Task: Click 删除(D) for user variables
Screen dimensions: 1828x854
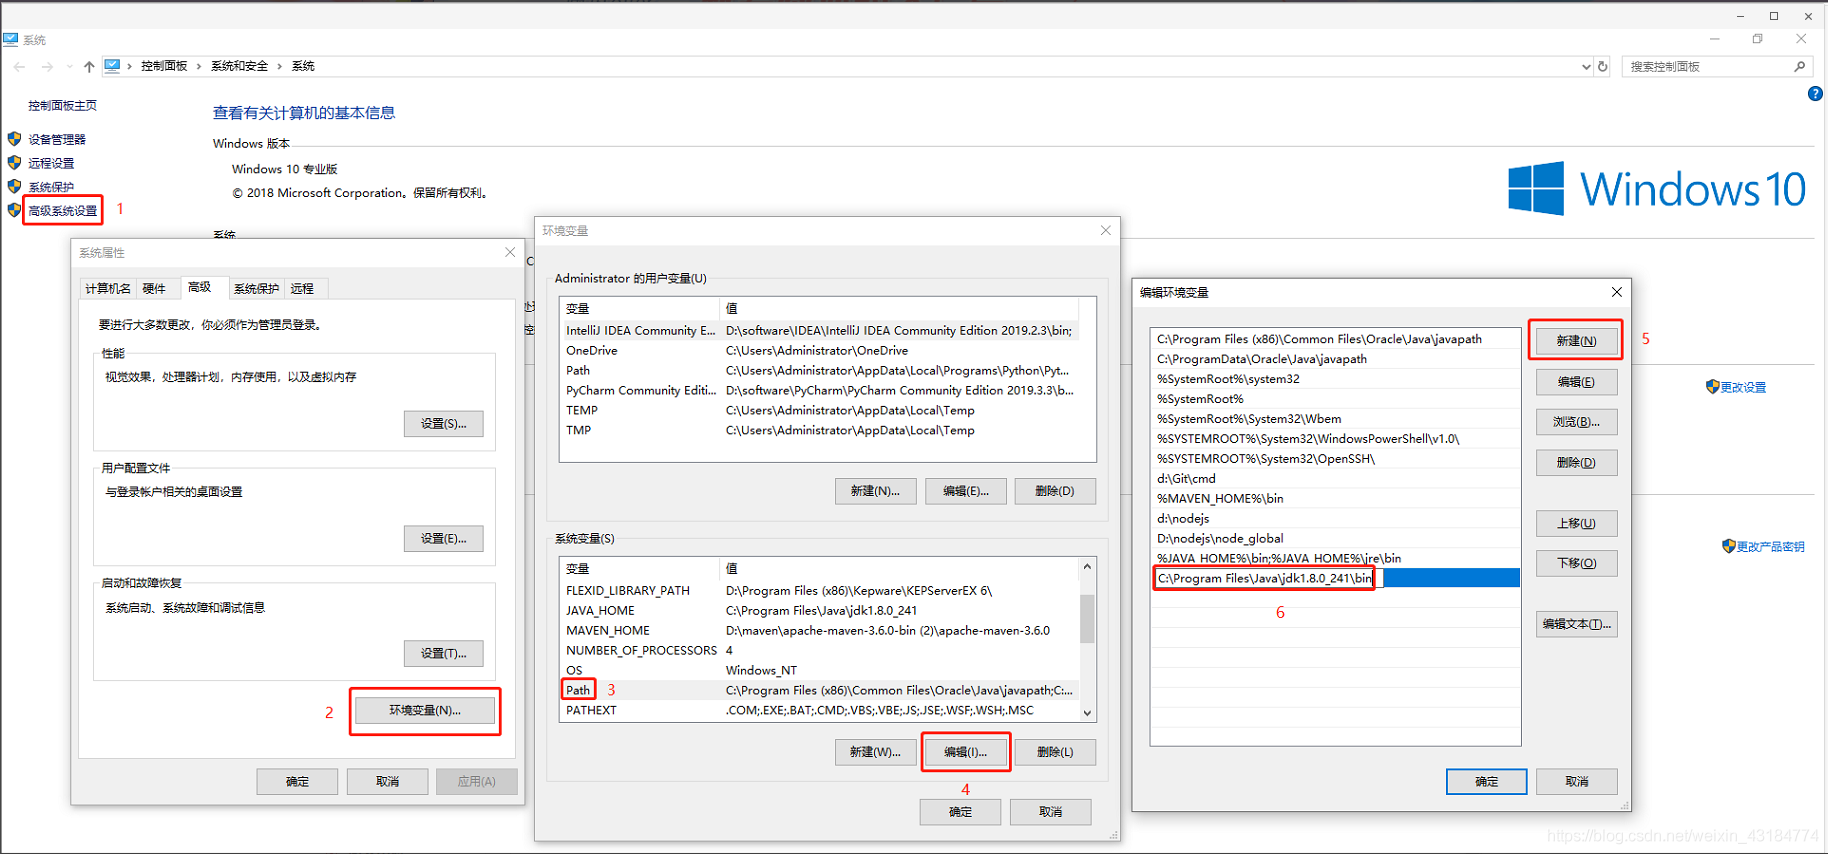Action: 1055,491
